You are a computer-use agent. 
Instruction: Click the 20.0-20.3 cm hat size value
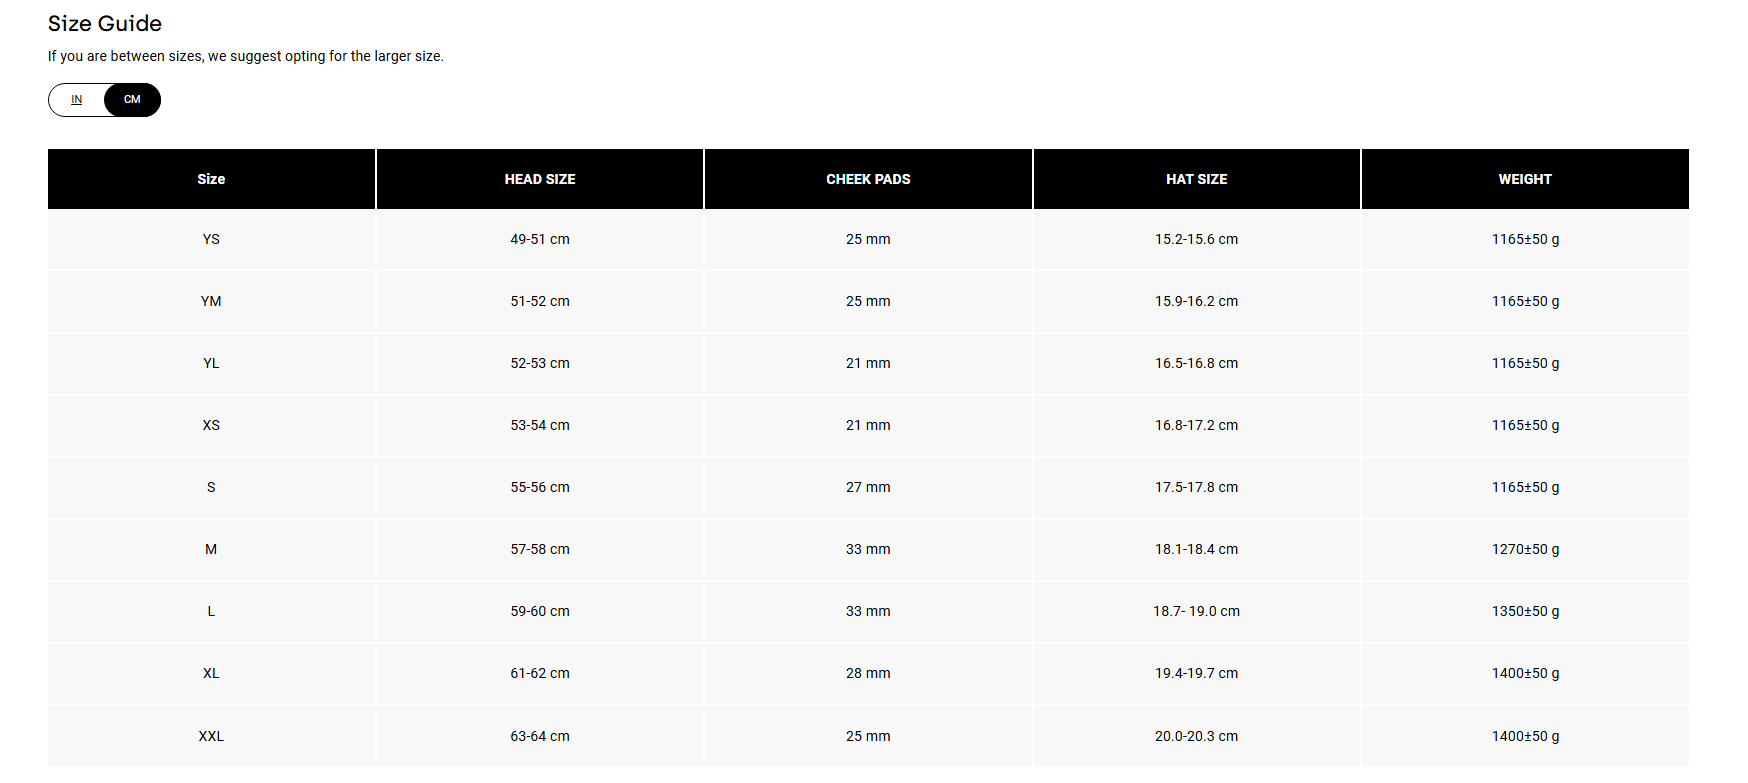pos(1196,737)
